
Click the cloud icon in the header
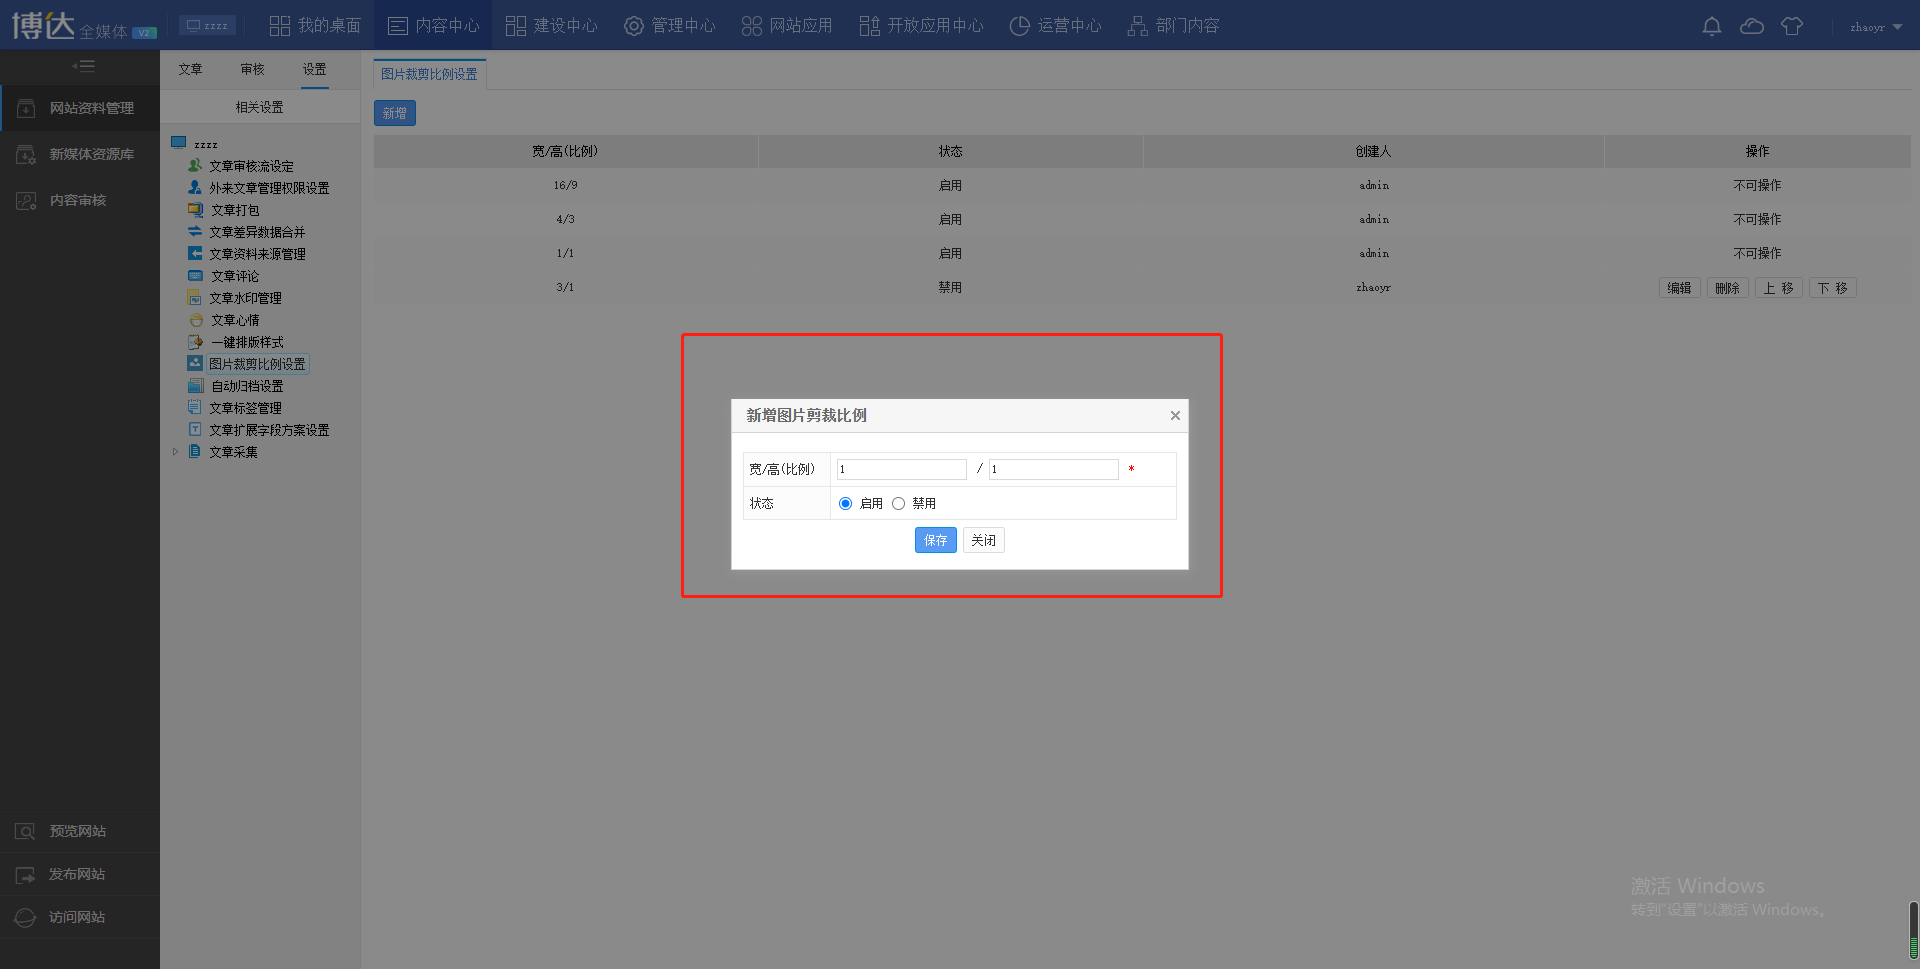pyautogui.click(x=1751, y=26)
